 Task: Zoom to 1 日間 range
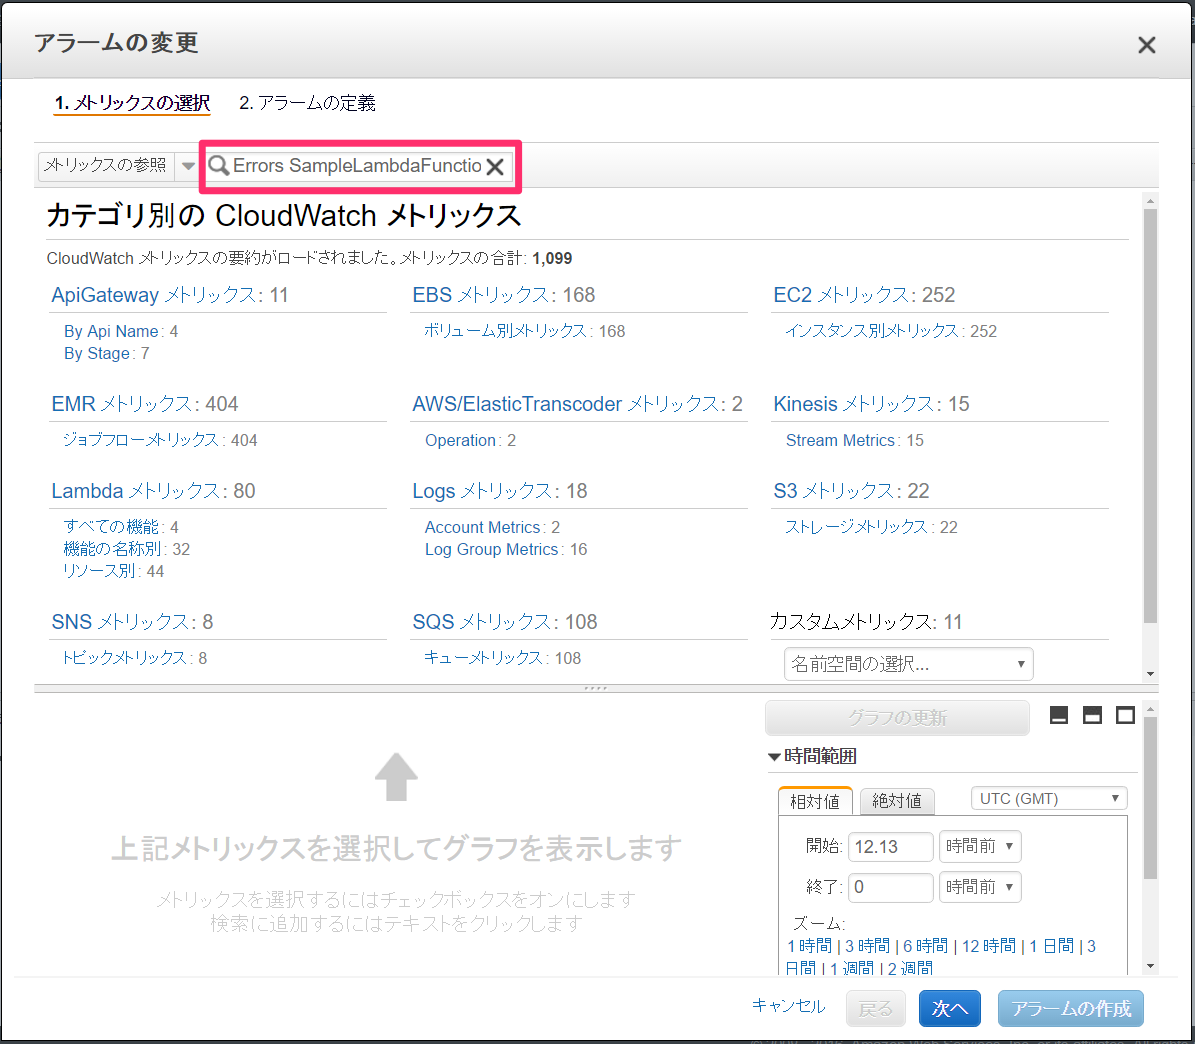(x=1052, y=946)
